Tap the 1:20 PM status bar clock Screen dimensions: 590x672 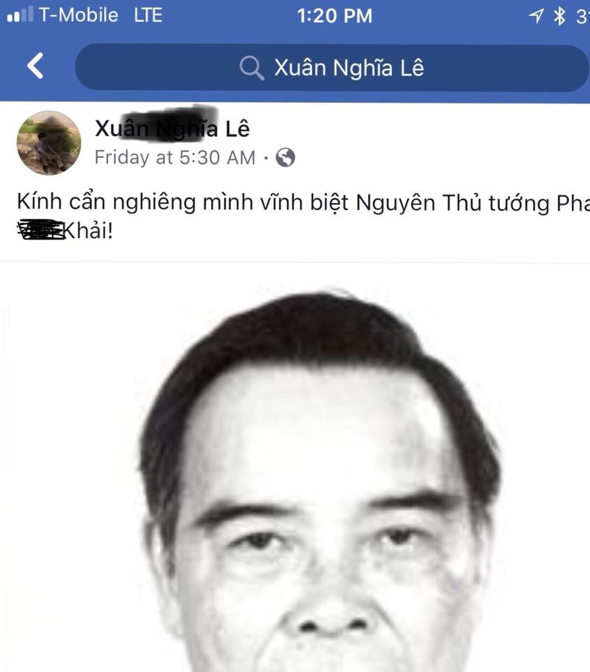point(335,16)
